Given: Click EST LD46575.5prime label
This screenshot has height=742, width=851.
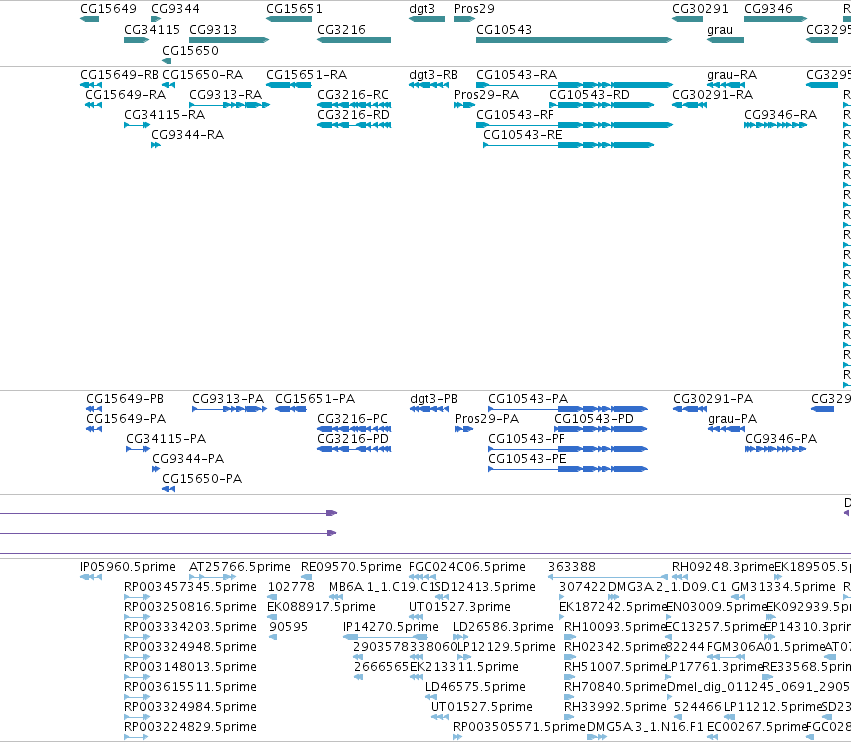Looking at the screenshot, I should [475, 687].
